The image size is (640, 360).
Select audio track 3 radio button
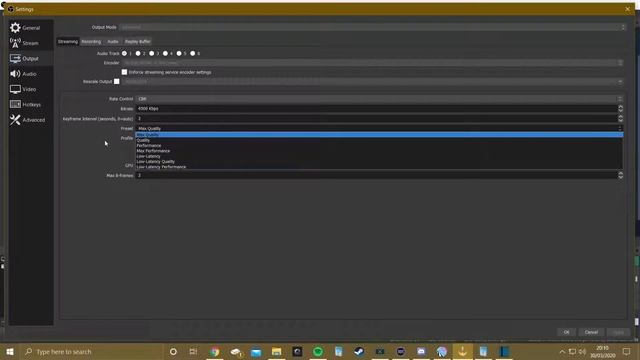click(x=152, y=53)
